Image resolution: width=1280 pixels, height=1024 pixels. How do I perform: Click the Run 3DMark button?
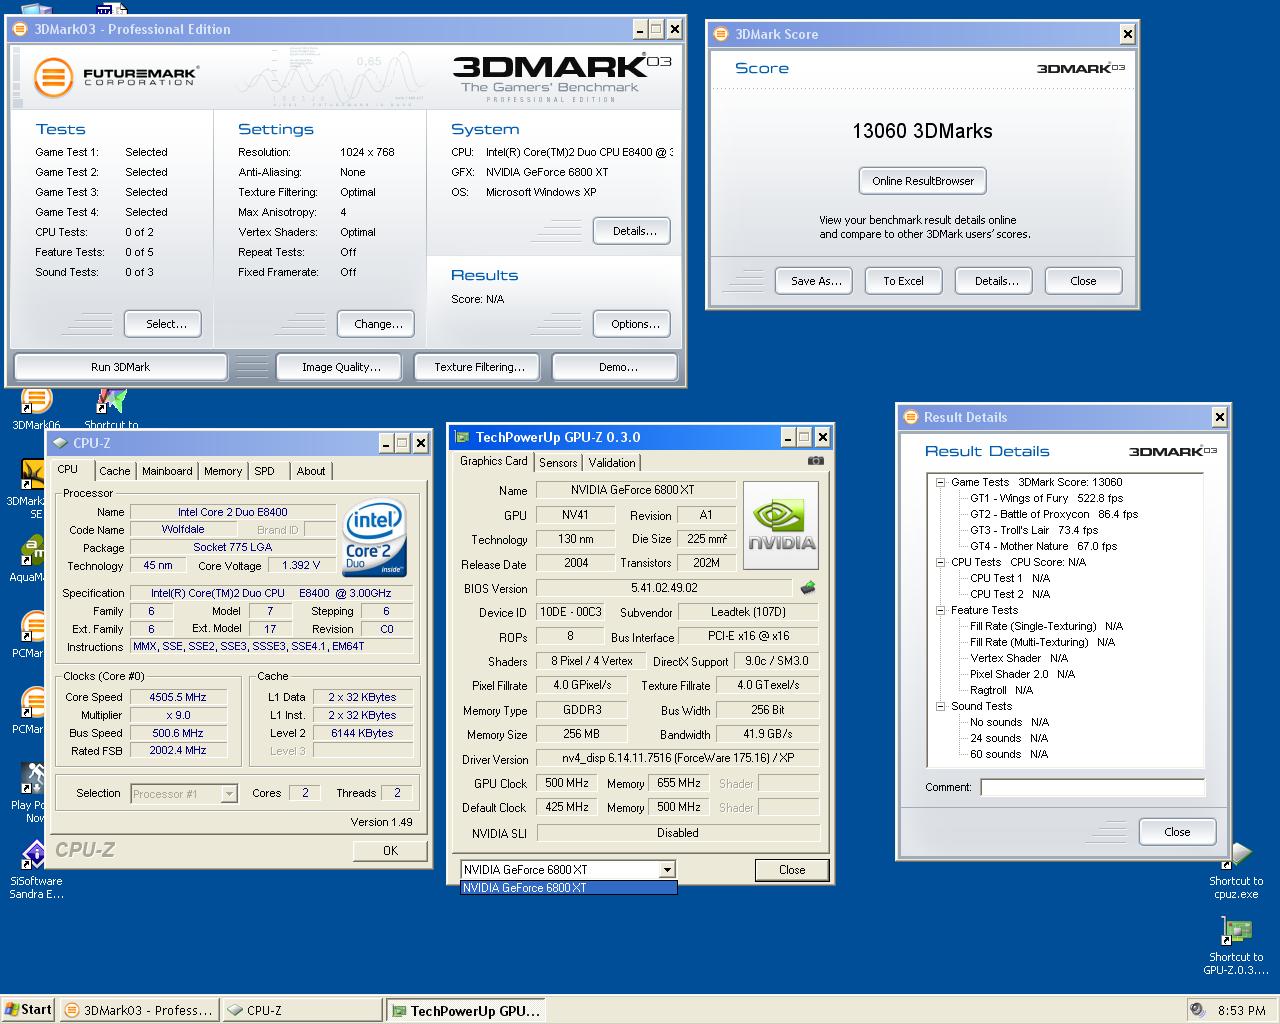pyautogui.click(x=120, y=367)
